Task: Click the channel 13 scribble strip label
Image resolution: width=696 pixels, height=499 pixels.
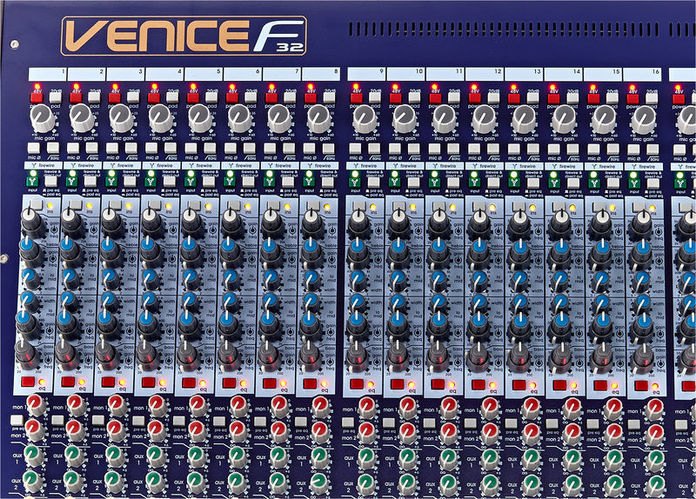Action: 524,74
